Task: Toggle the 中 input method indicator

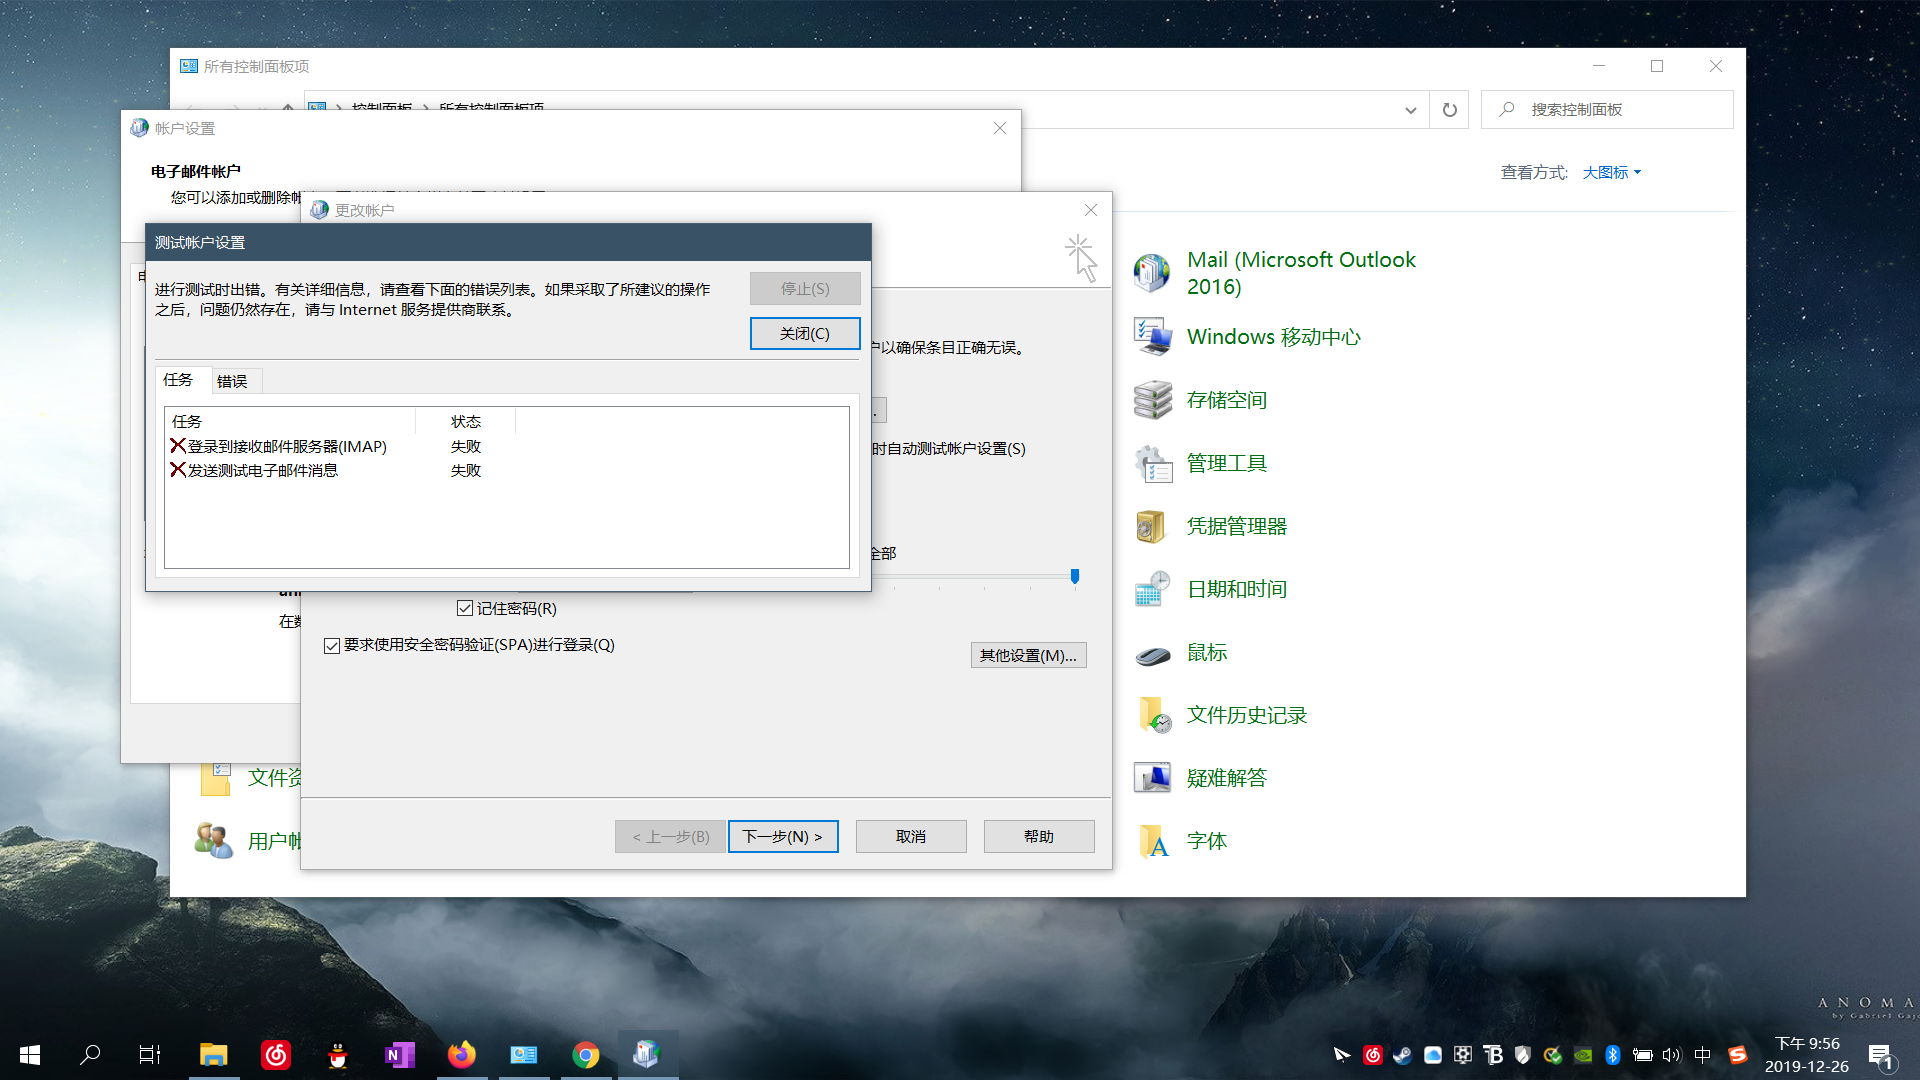Action: coord(1702,1055)
